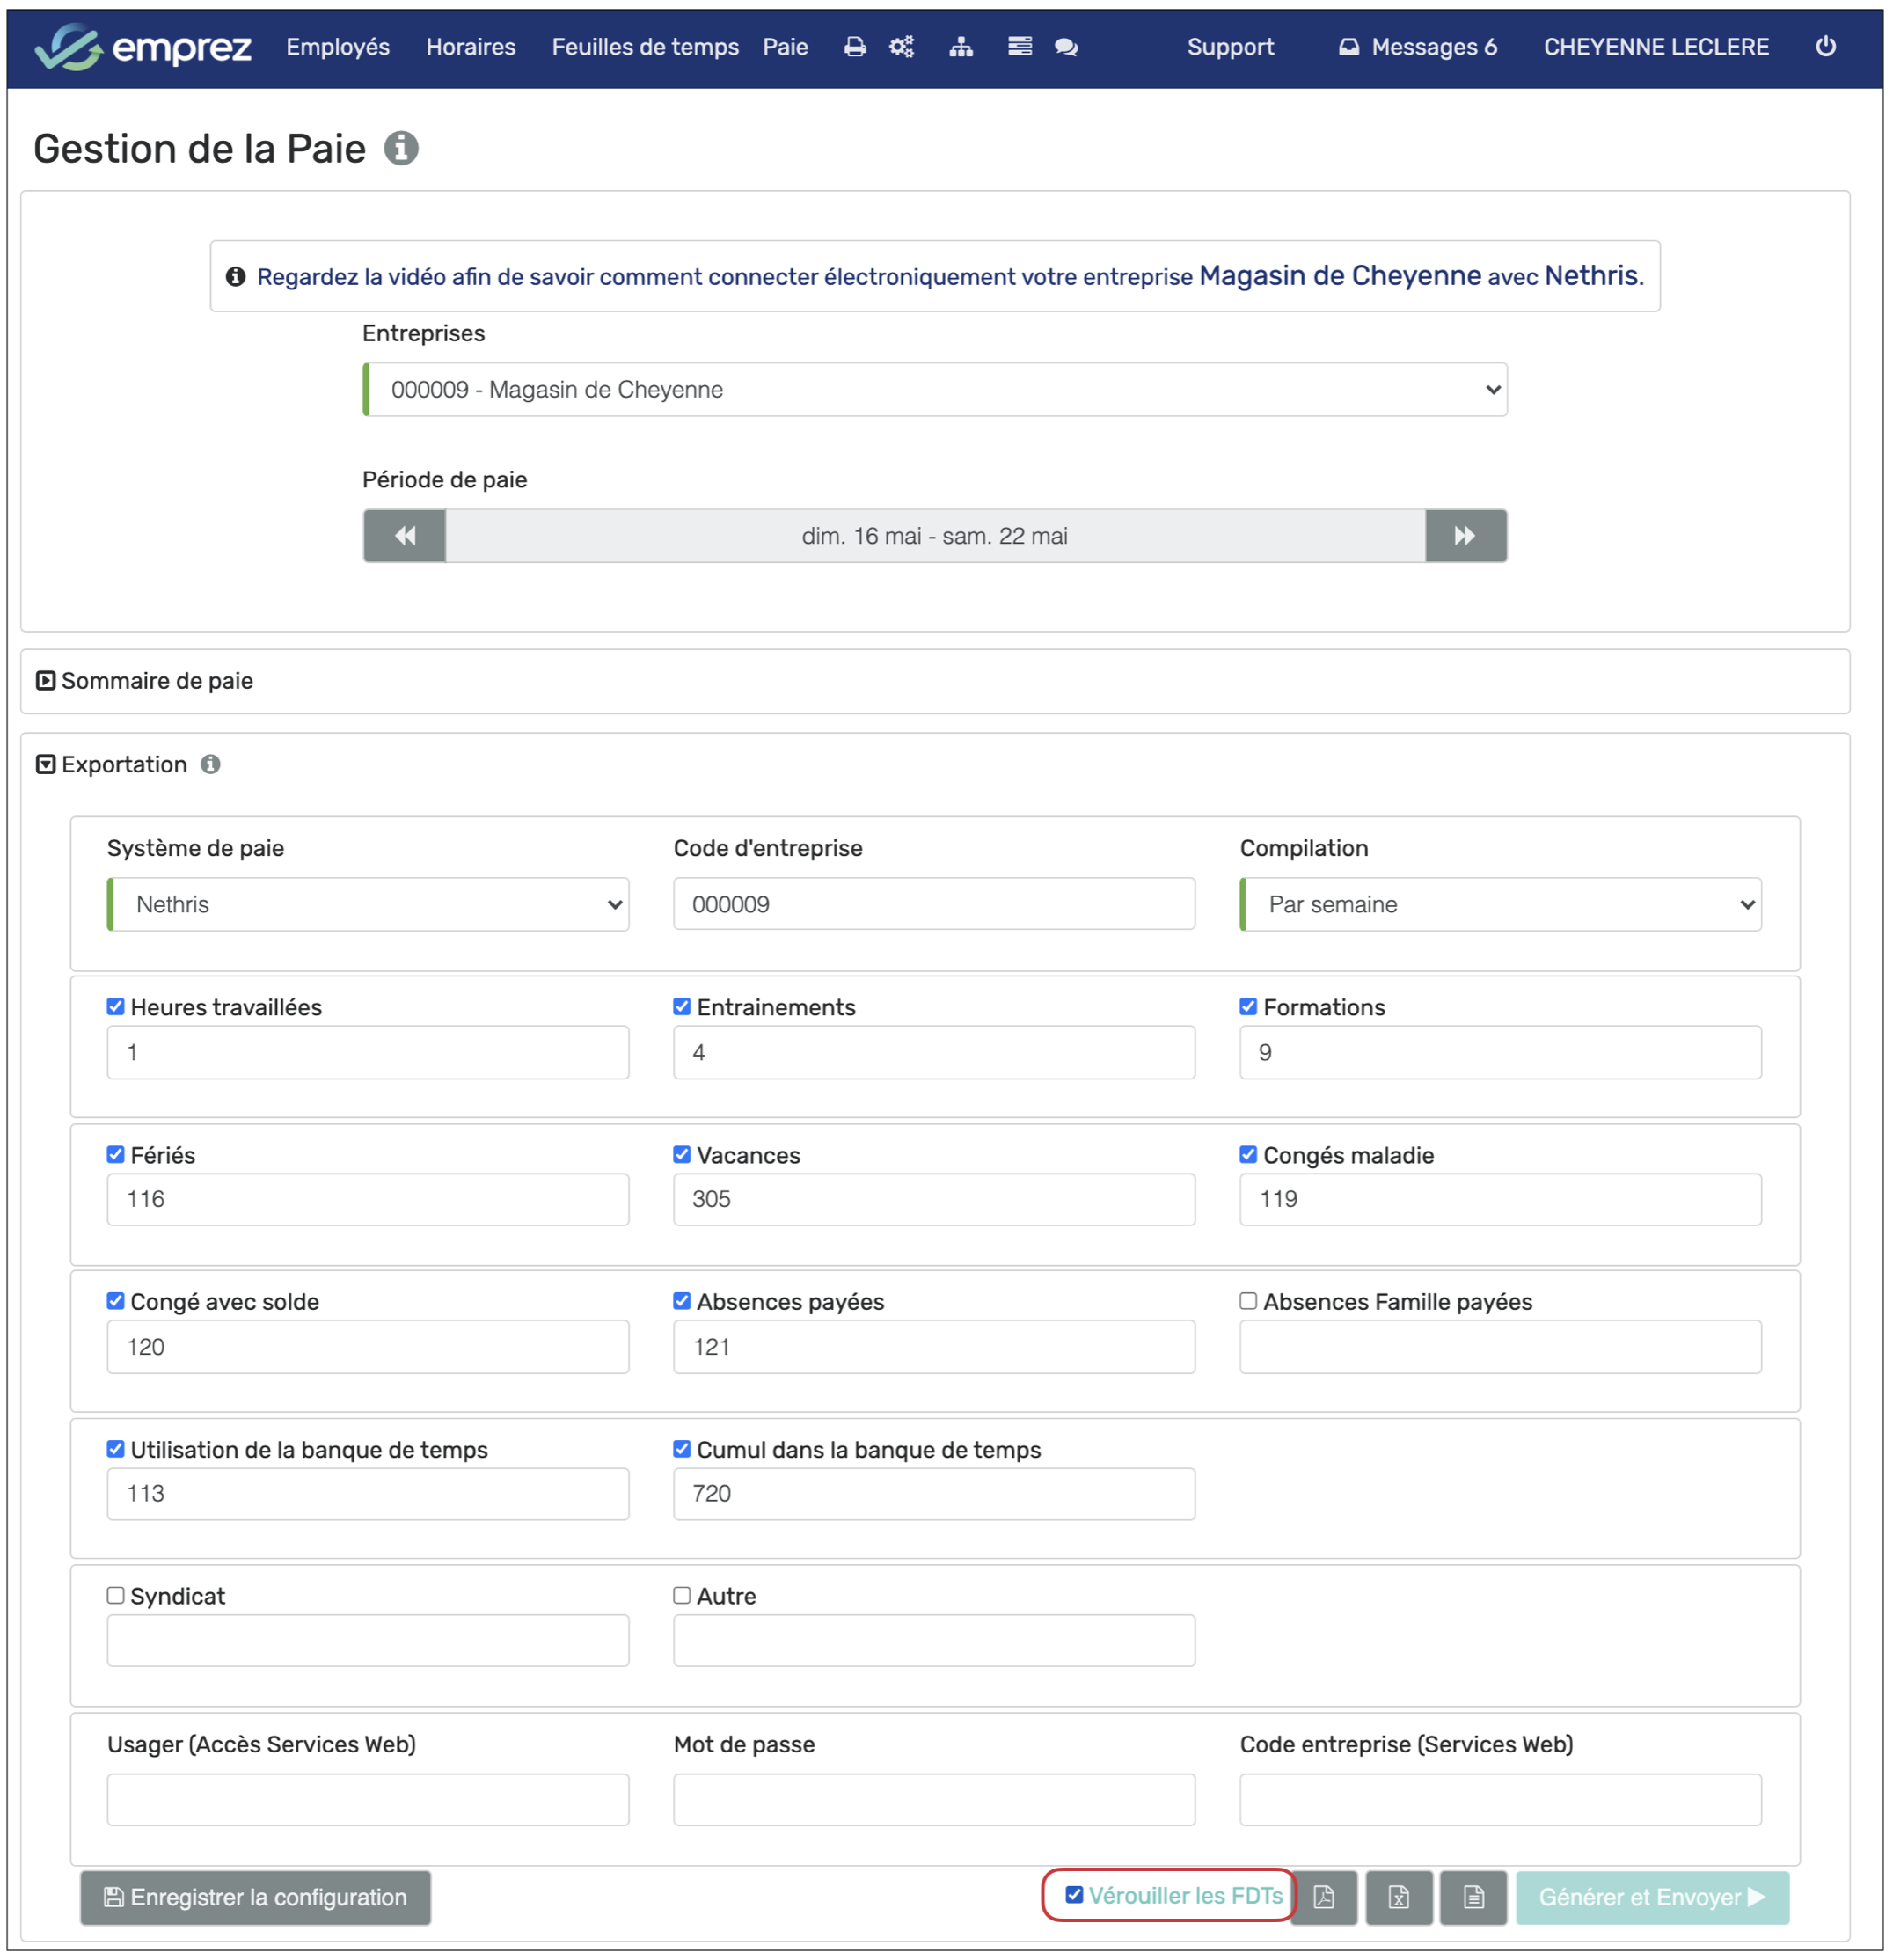Viewport: 1893px width, 1960px height.
Task: Advance to next pay period
Action: point(1464,536)
